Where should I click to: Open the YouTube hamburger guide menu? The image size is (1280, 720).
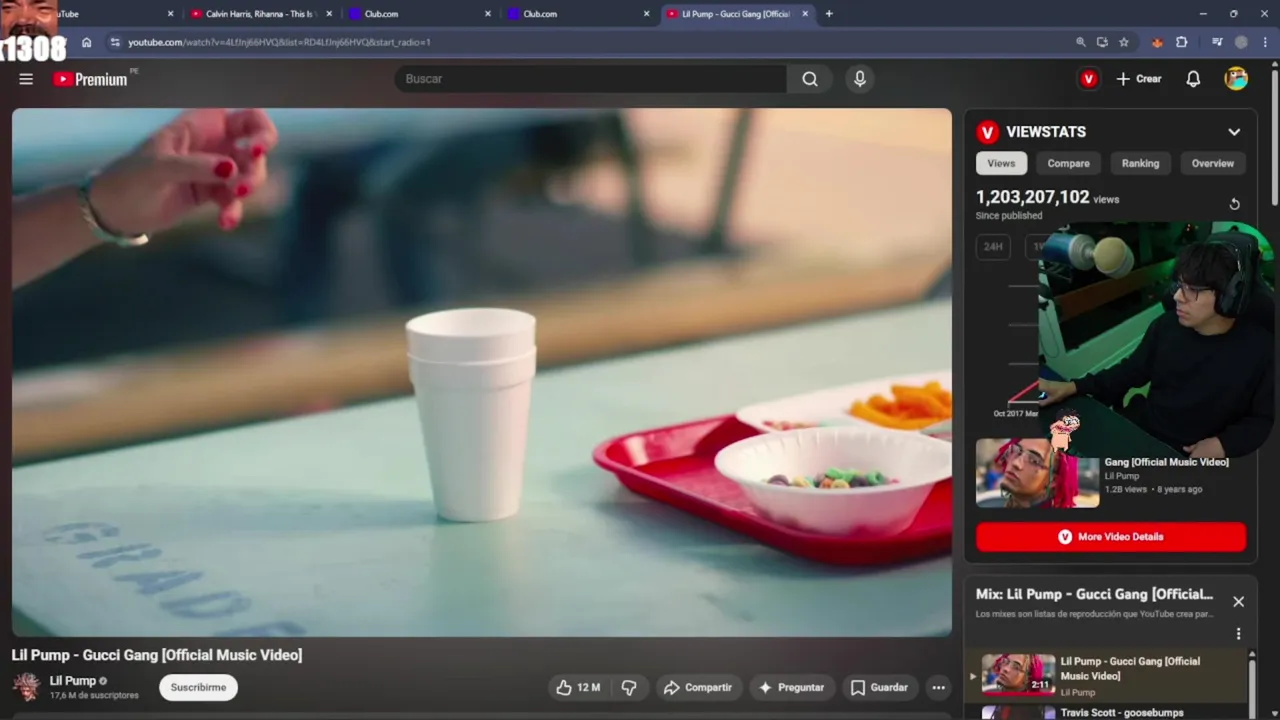tap(26, 79)
